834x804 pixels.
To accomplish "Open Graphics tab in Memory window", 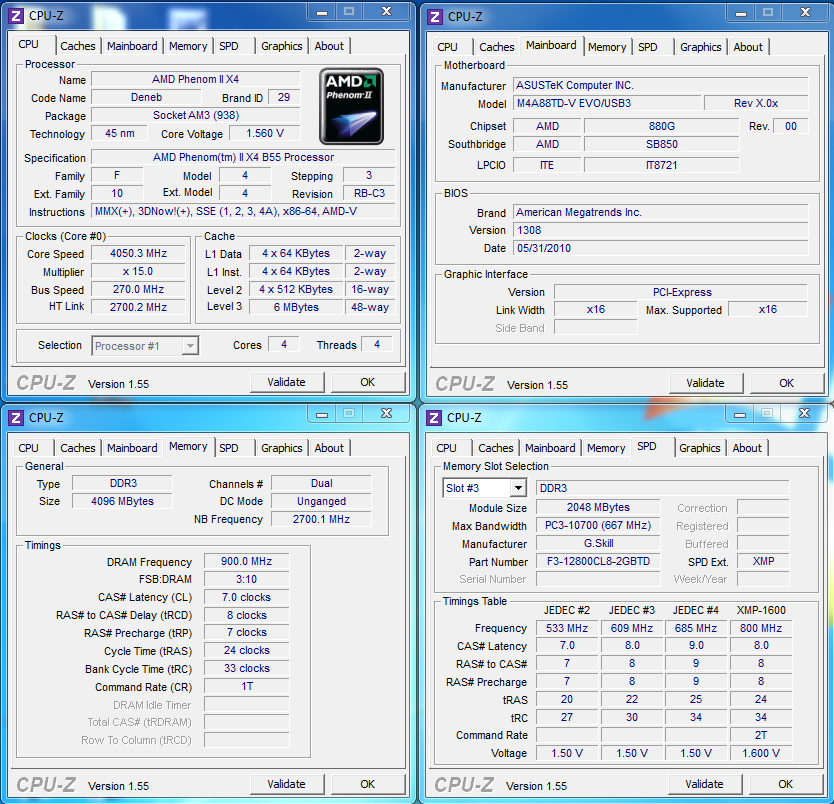I will [281, 448].
